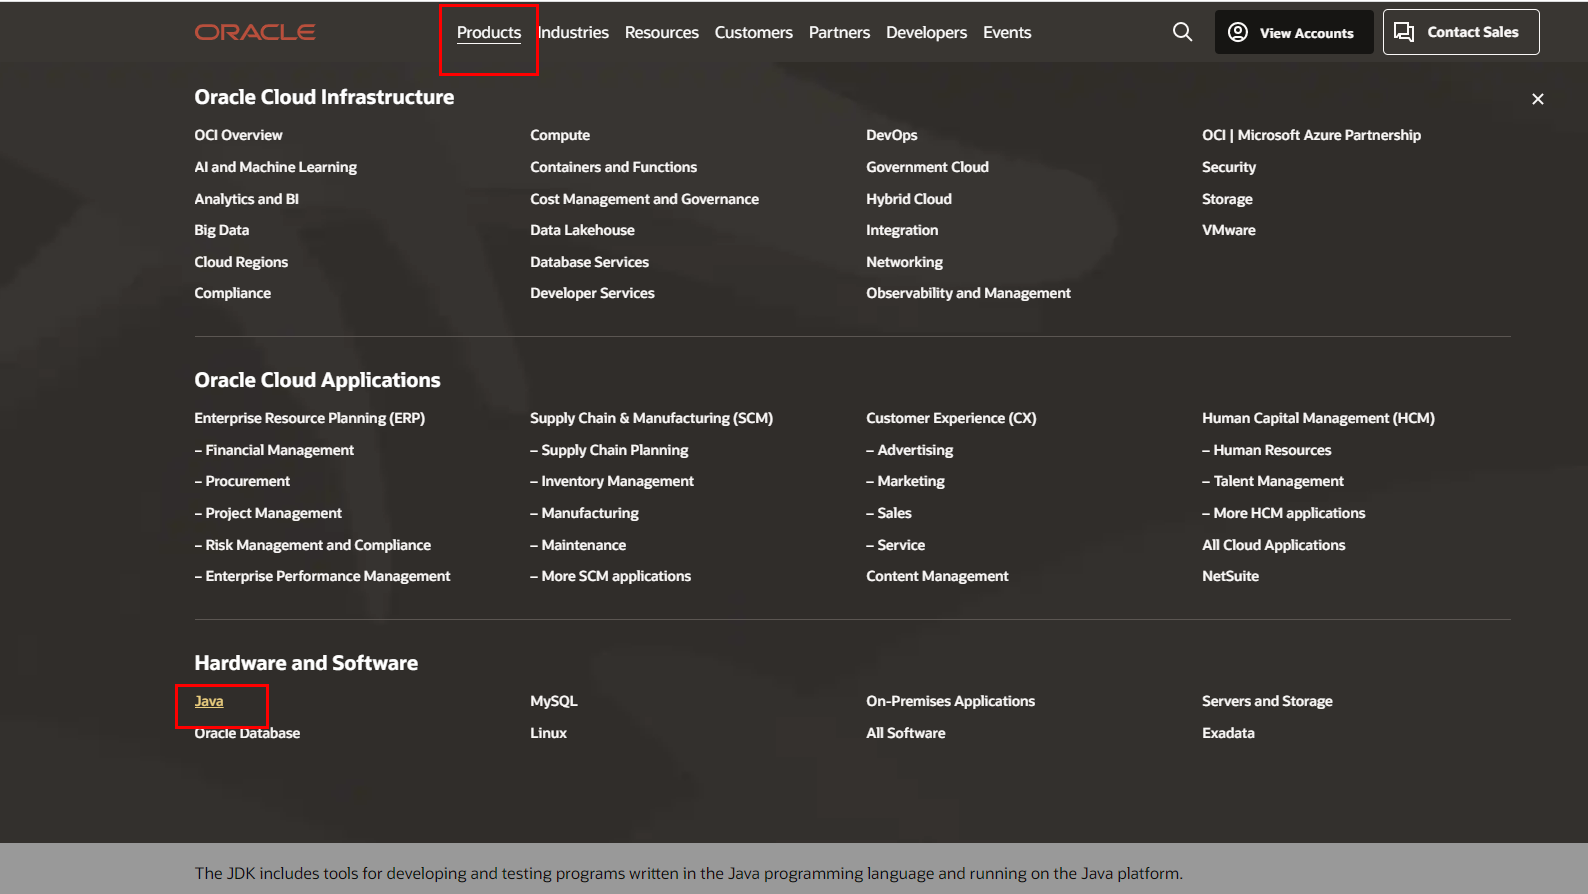Open Financial Management link

click(275, 450)
